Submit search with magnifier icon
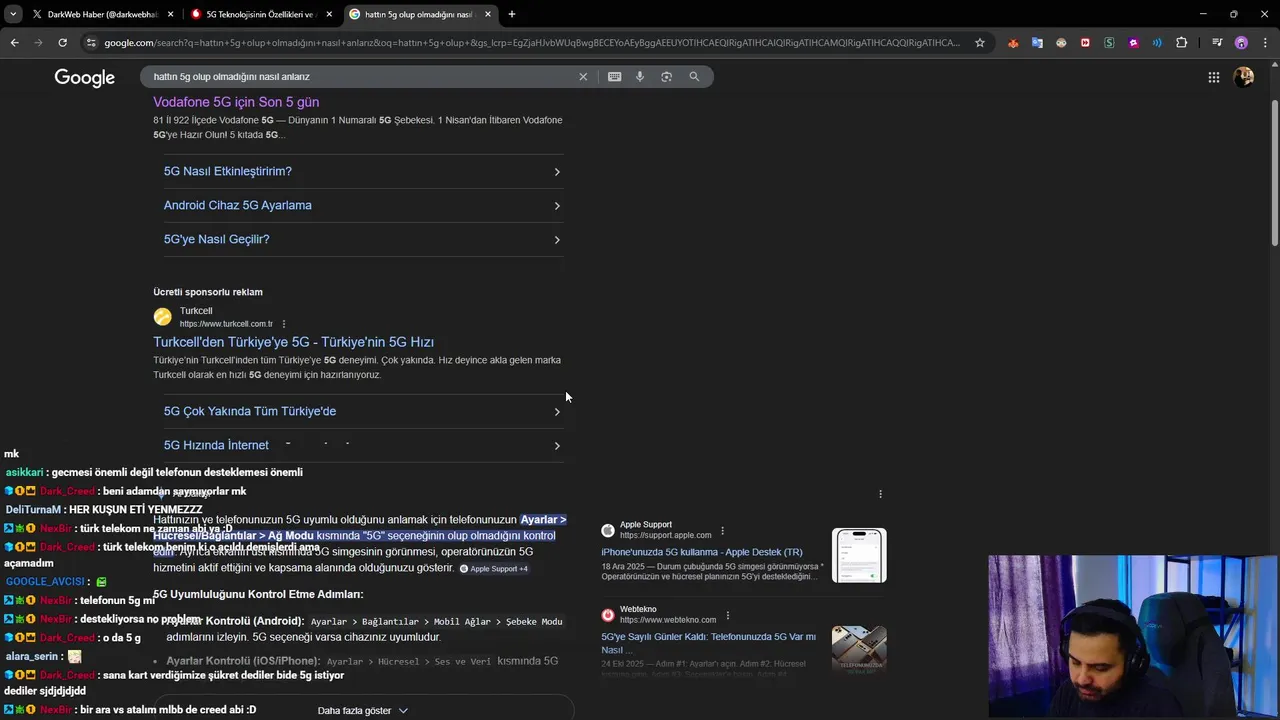Screen dimensions: 1280x720 pyautogui.click(x=694, y=76)
